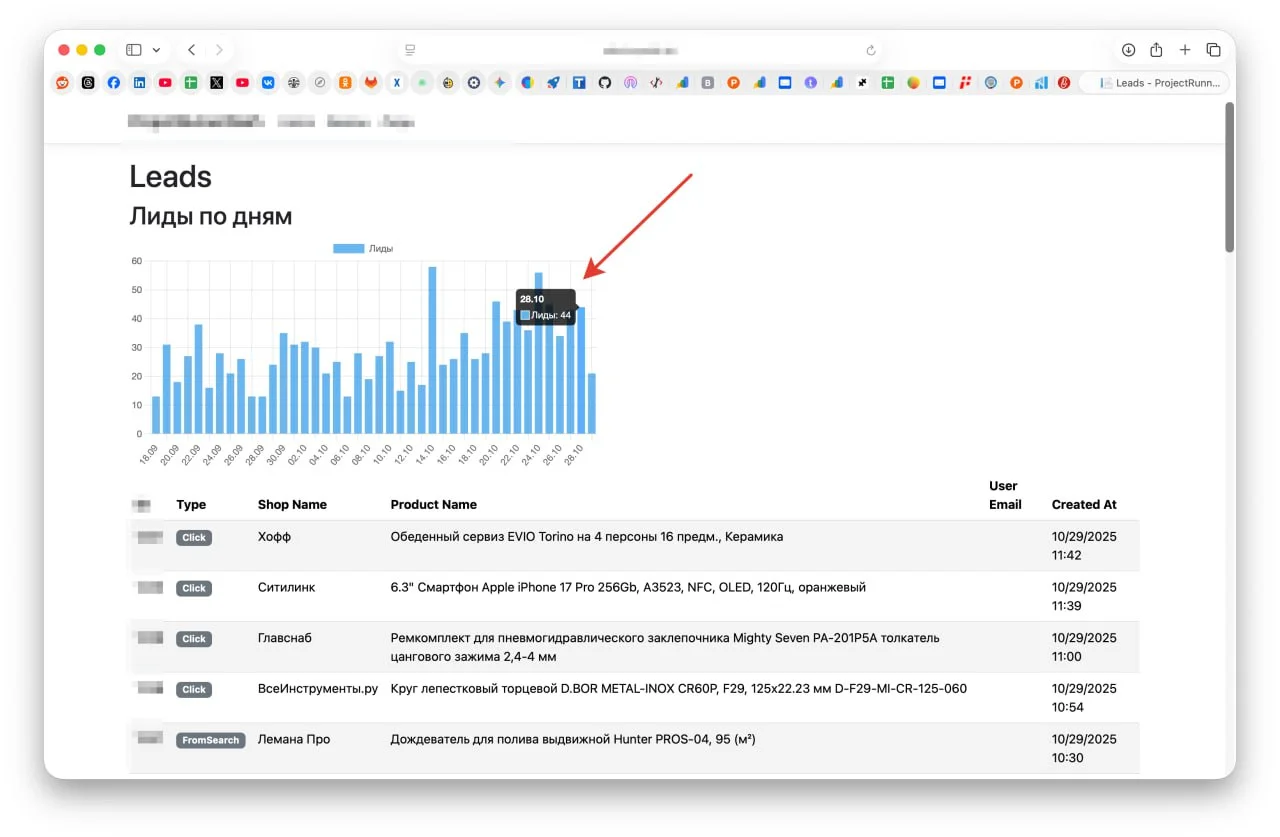Click the tallest bar for 14.10
The image size is (1280, 837).
(432, 350)
